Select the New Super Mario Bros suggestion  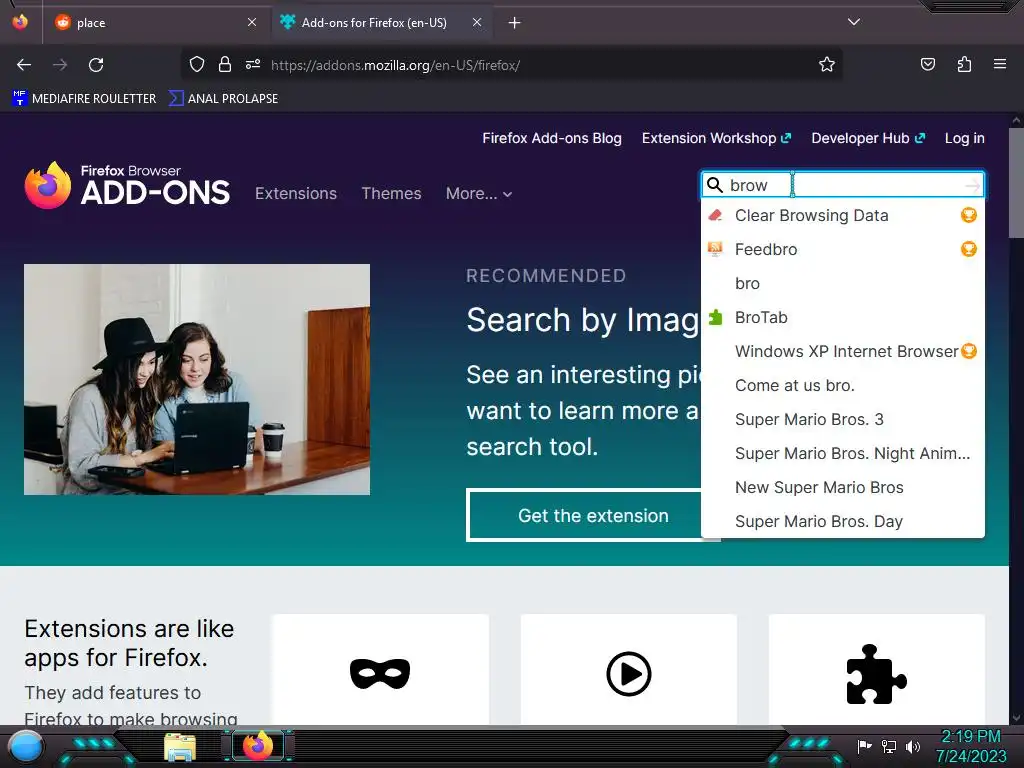click(842, 487)
